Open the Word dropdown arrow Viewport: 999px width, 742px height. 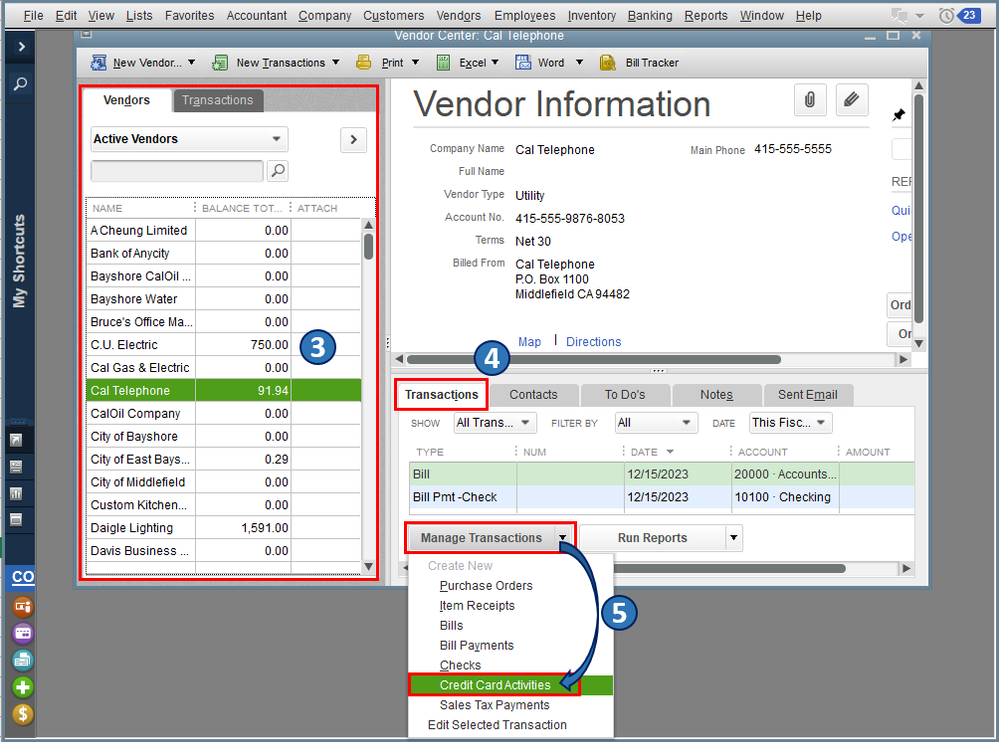click(x=579, y=62)
